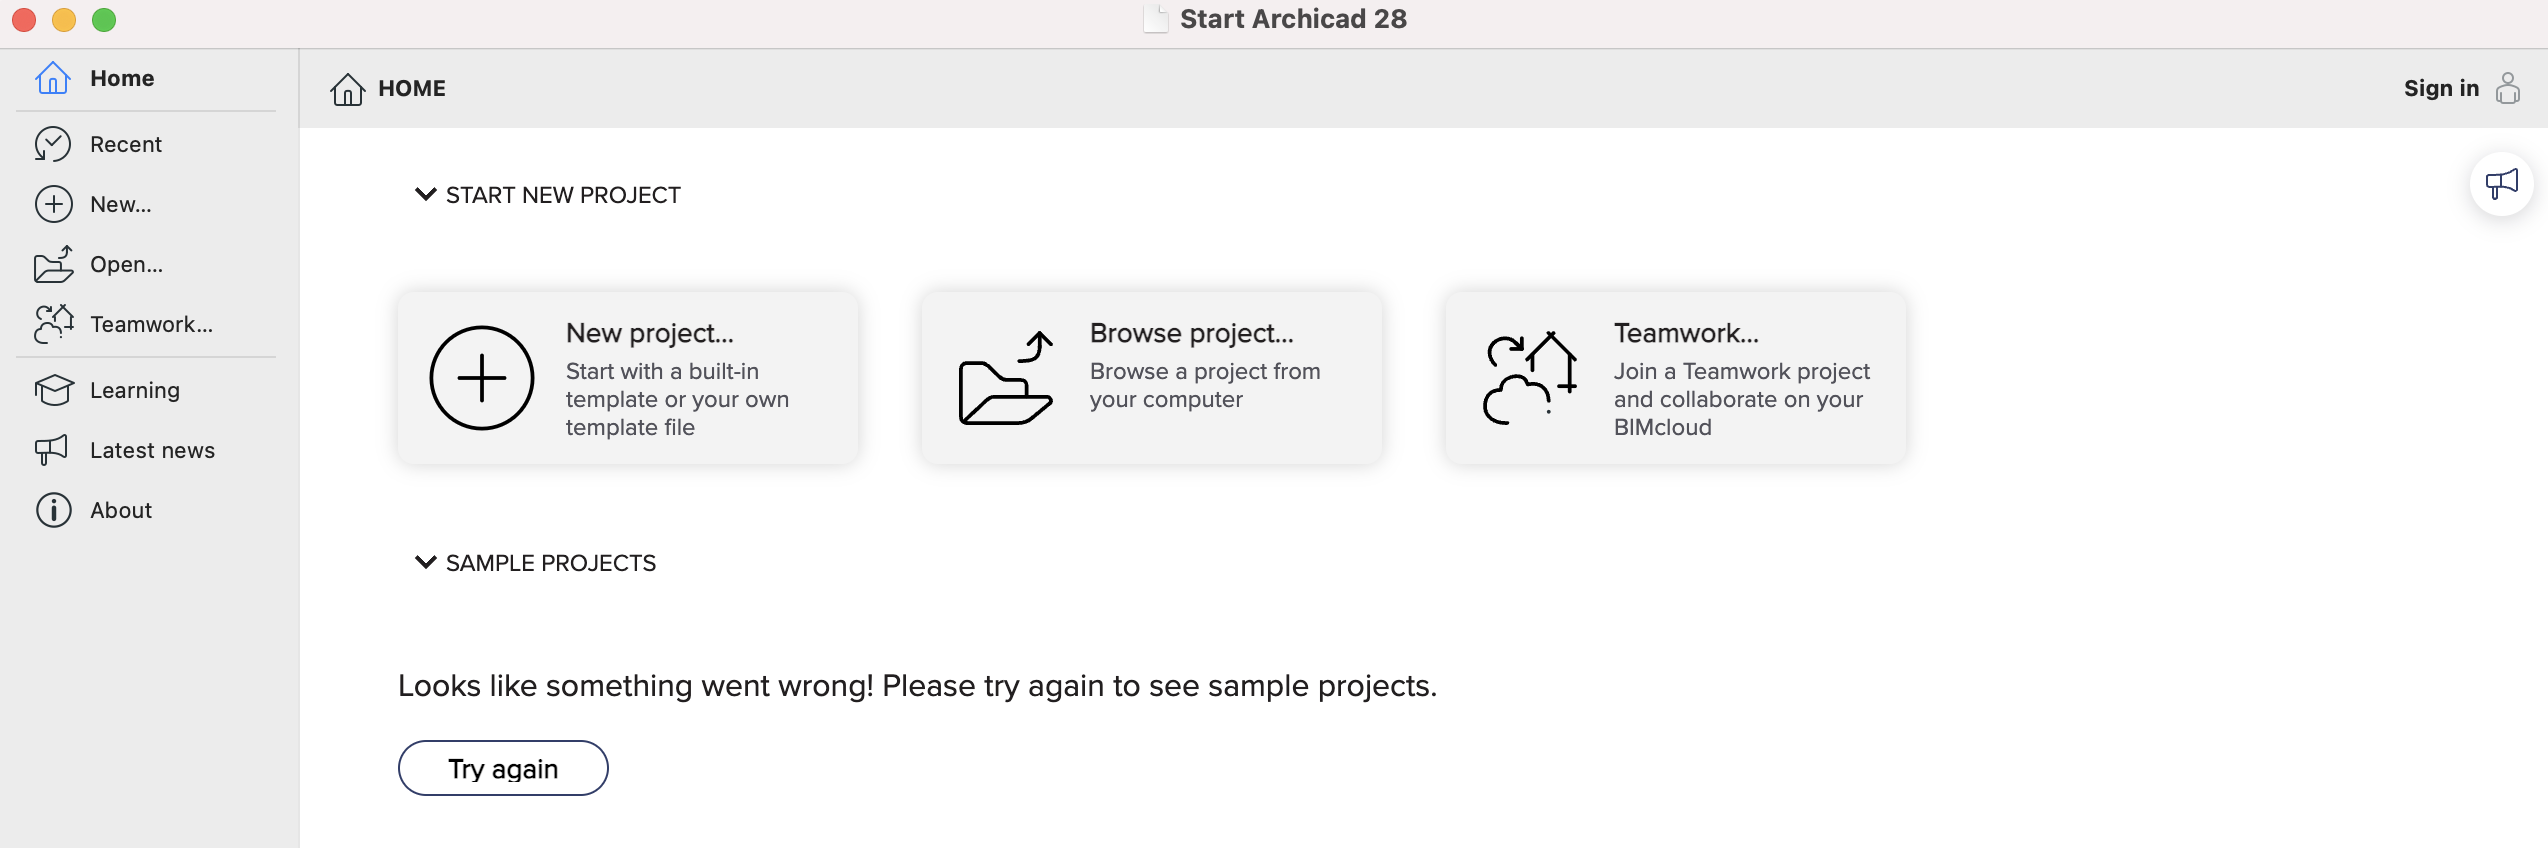Select New... in the sidebar
The height and width of the screenshot is (848, 2548).
(x=121, y=204)
